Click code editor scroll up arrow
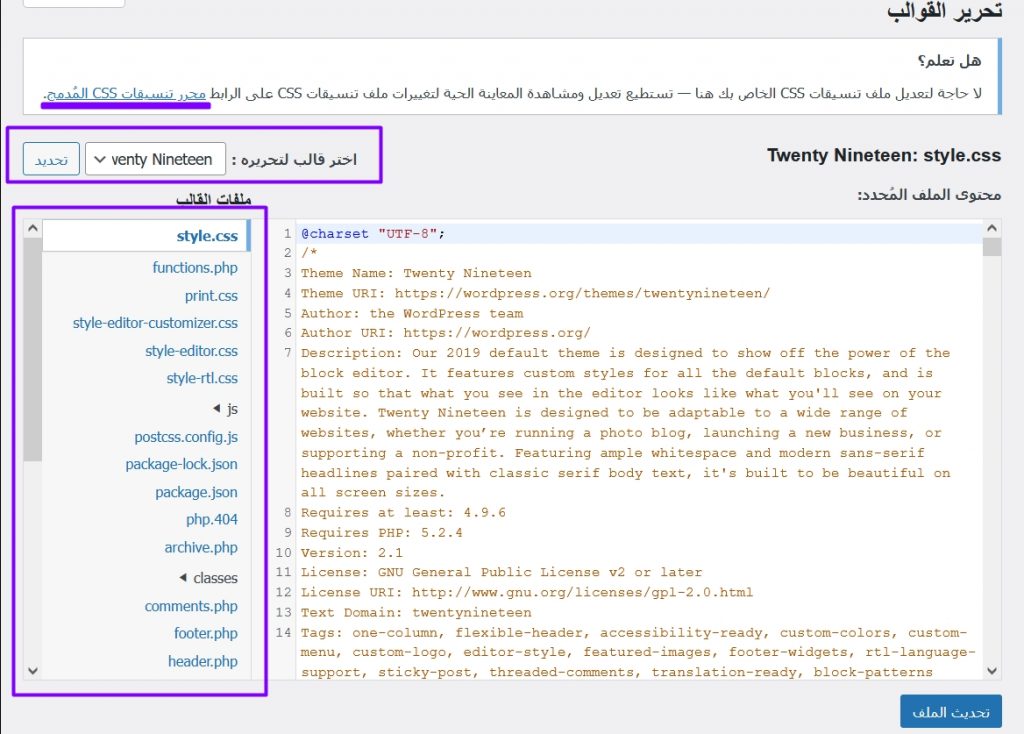Image resolution: width=1024 pixels, height=734 pixels. pos(991,228)
